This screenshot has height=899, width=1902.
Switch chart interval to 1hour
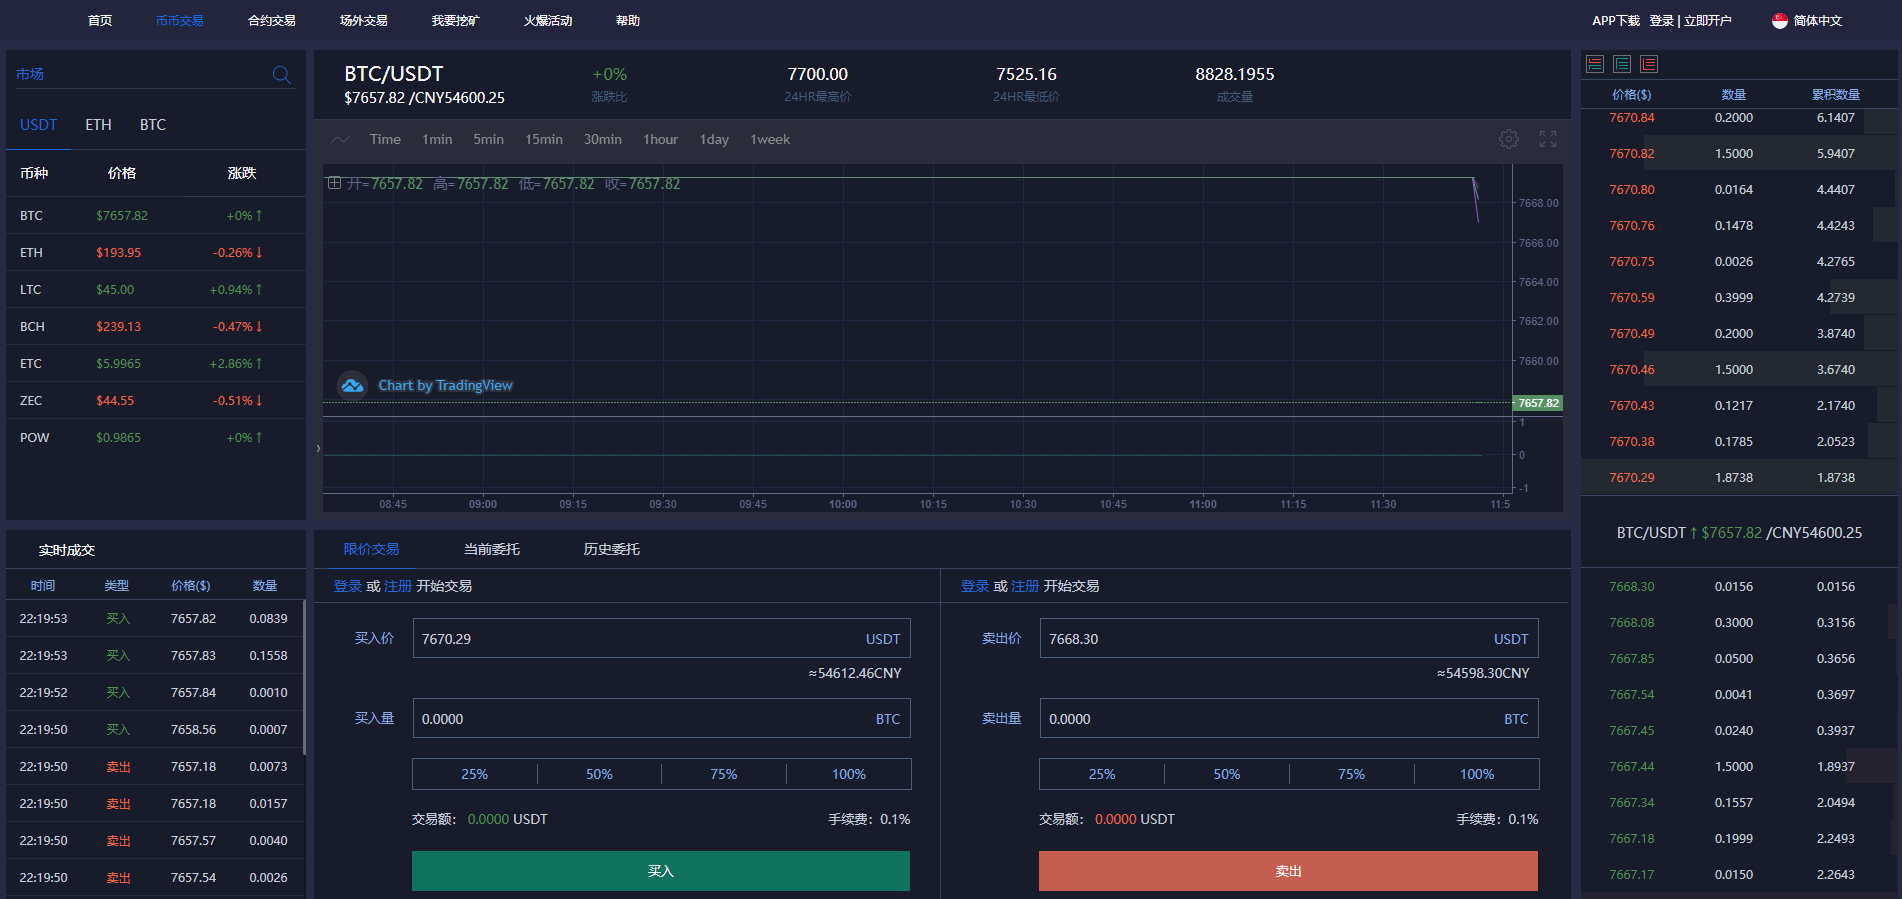point(660,140)
